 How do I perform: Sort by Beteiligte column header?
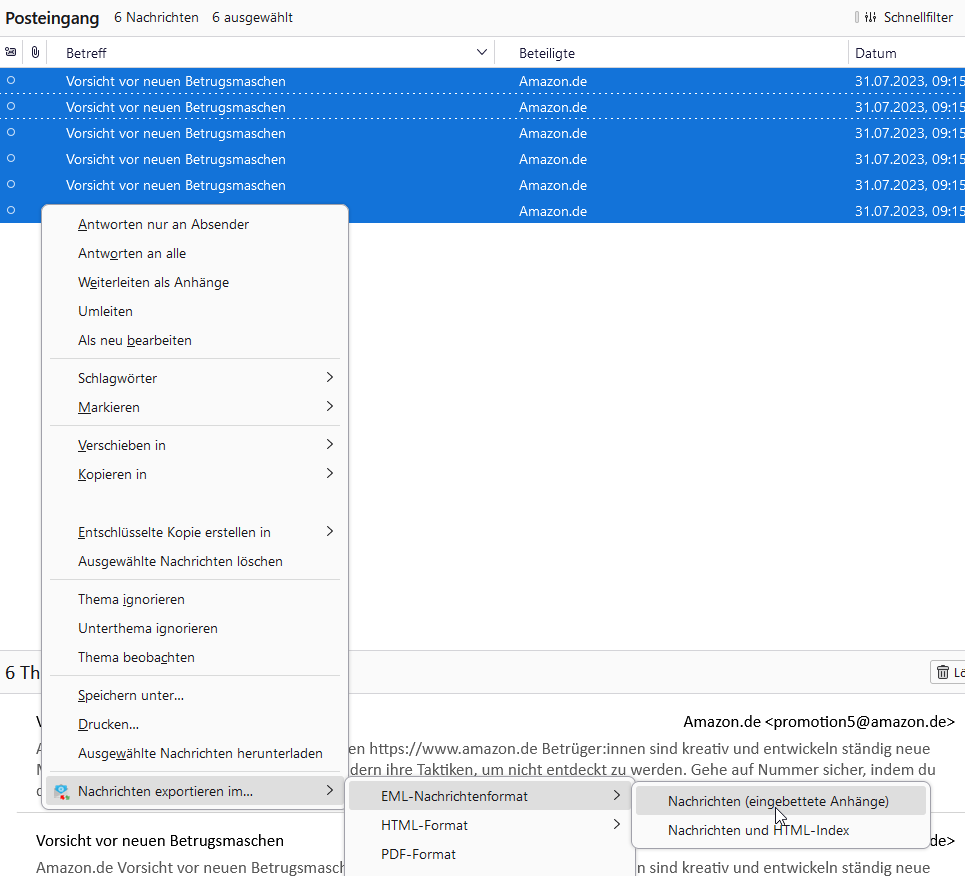(x=547, y=53)
